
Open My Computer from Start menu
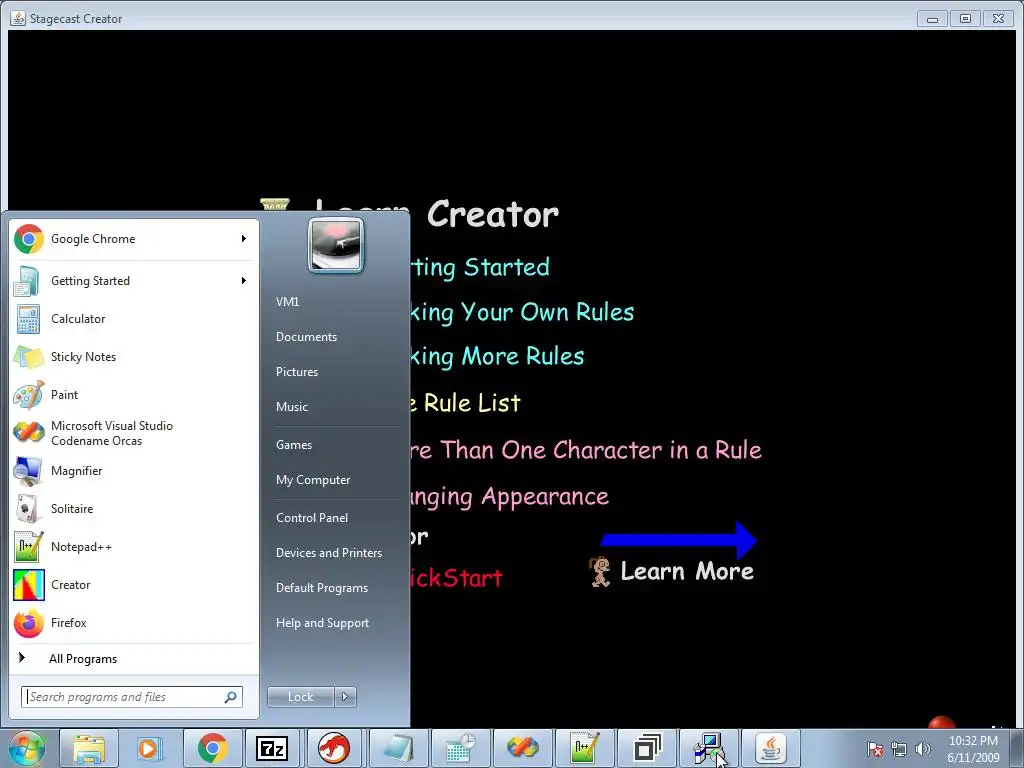point(313,480)
